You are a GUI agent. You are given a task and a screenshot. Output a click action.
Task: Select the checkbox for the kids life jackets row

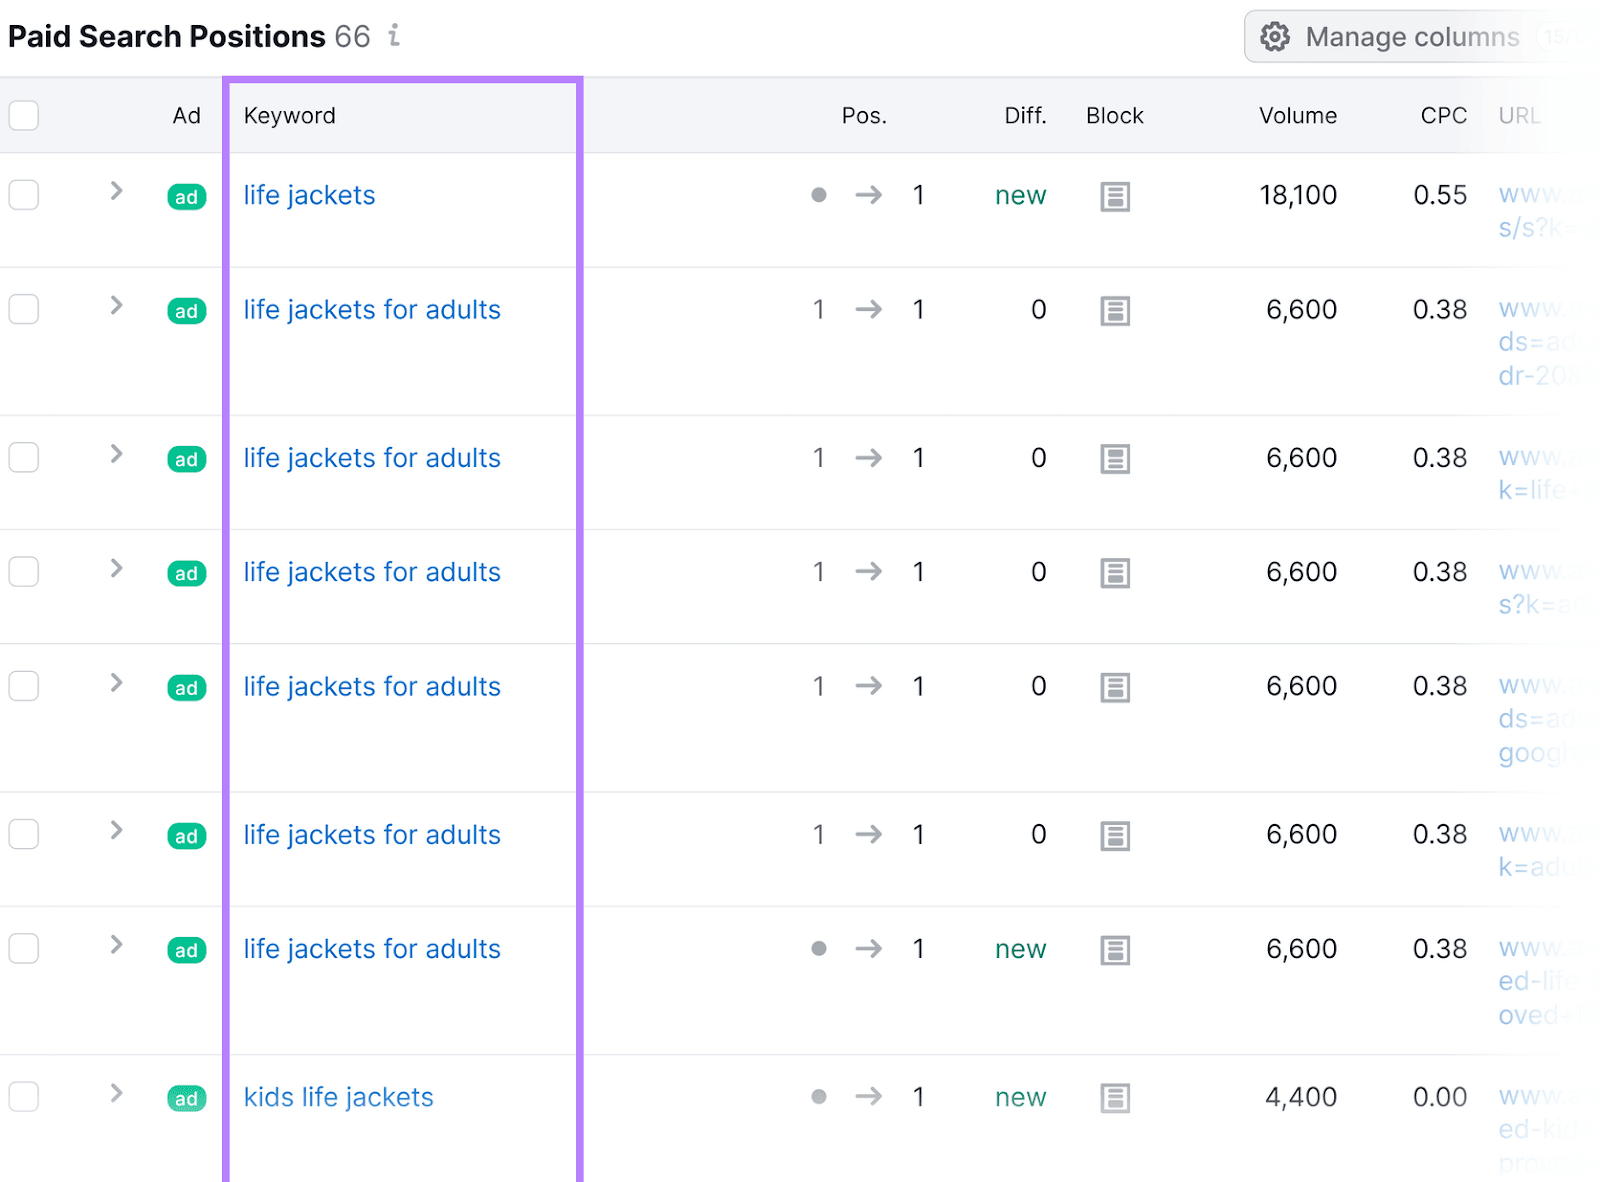click(24, 1097)
